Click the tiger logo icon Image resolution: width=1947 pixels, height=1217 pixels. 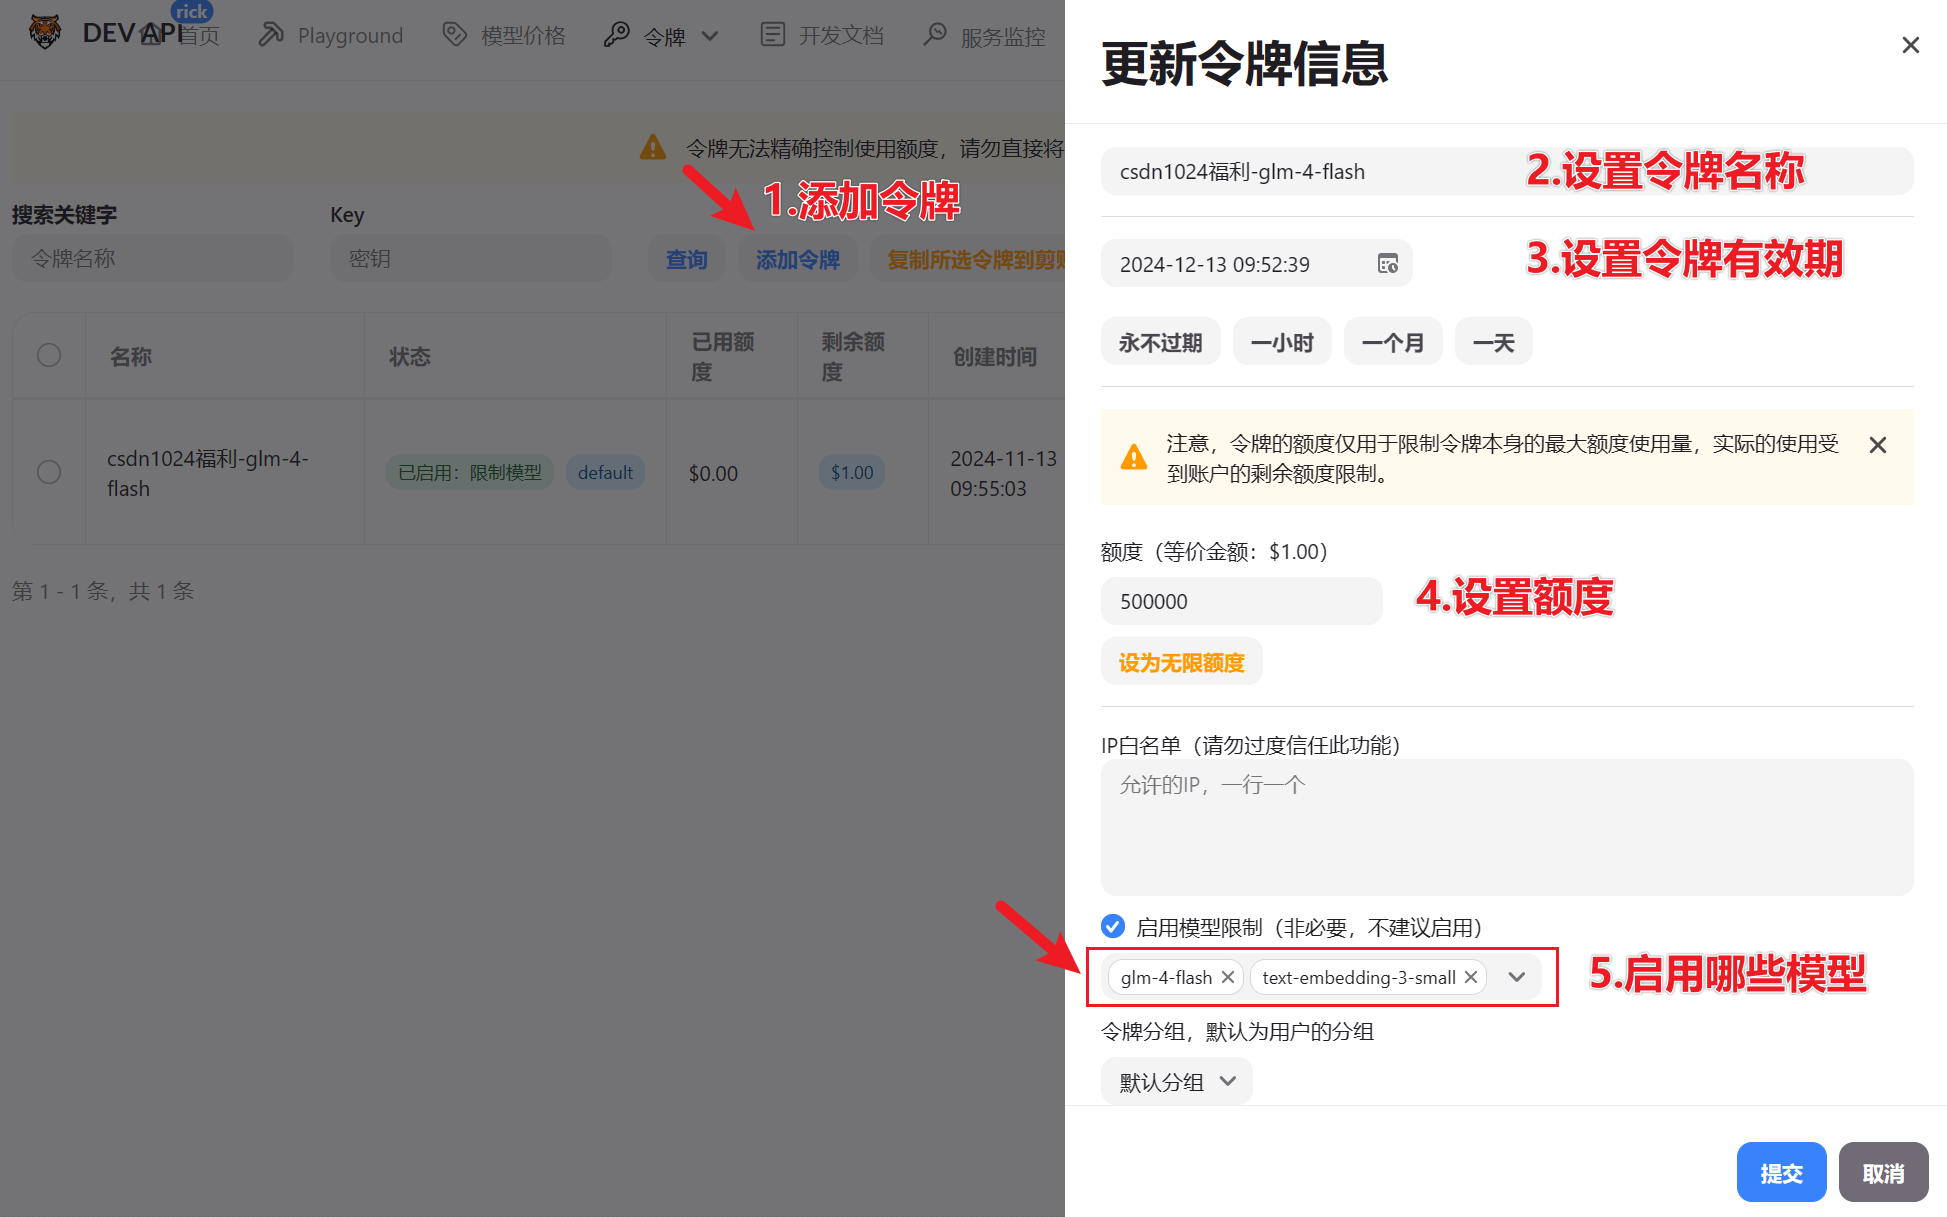45,33
